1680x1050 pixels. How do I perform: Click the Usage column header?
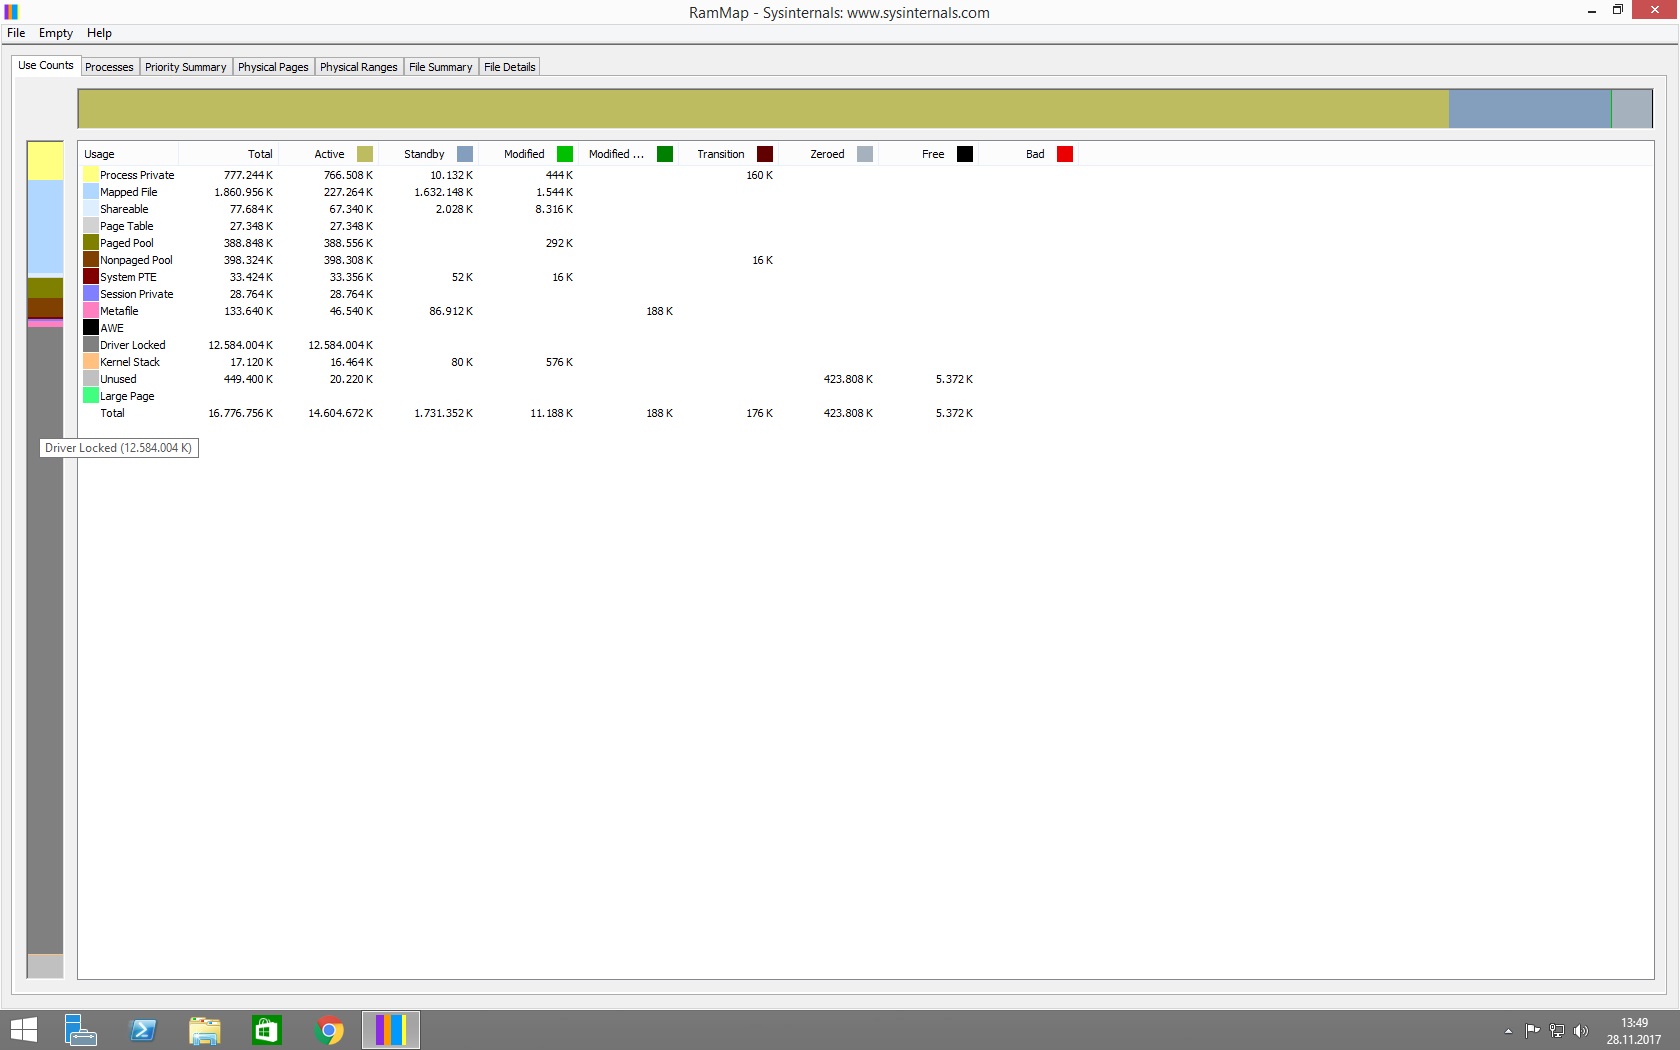tap(128, 154)
